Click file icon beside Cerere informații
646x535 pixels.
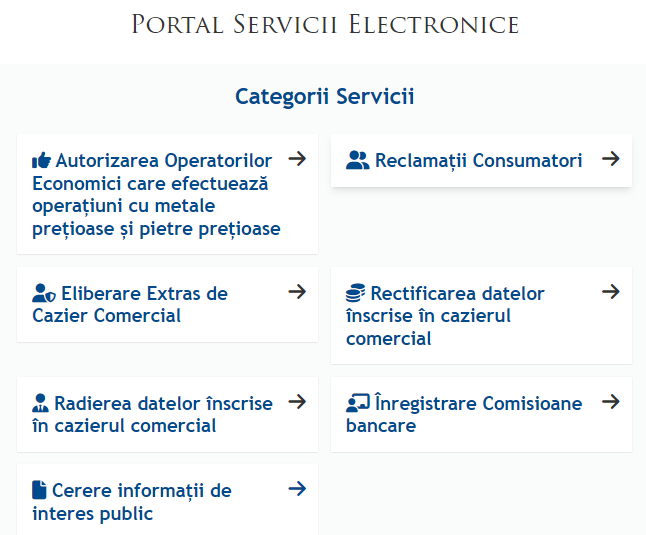[x=39, y=490]
